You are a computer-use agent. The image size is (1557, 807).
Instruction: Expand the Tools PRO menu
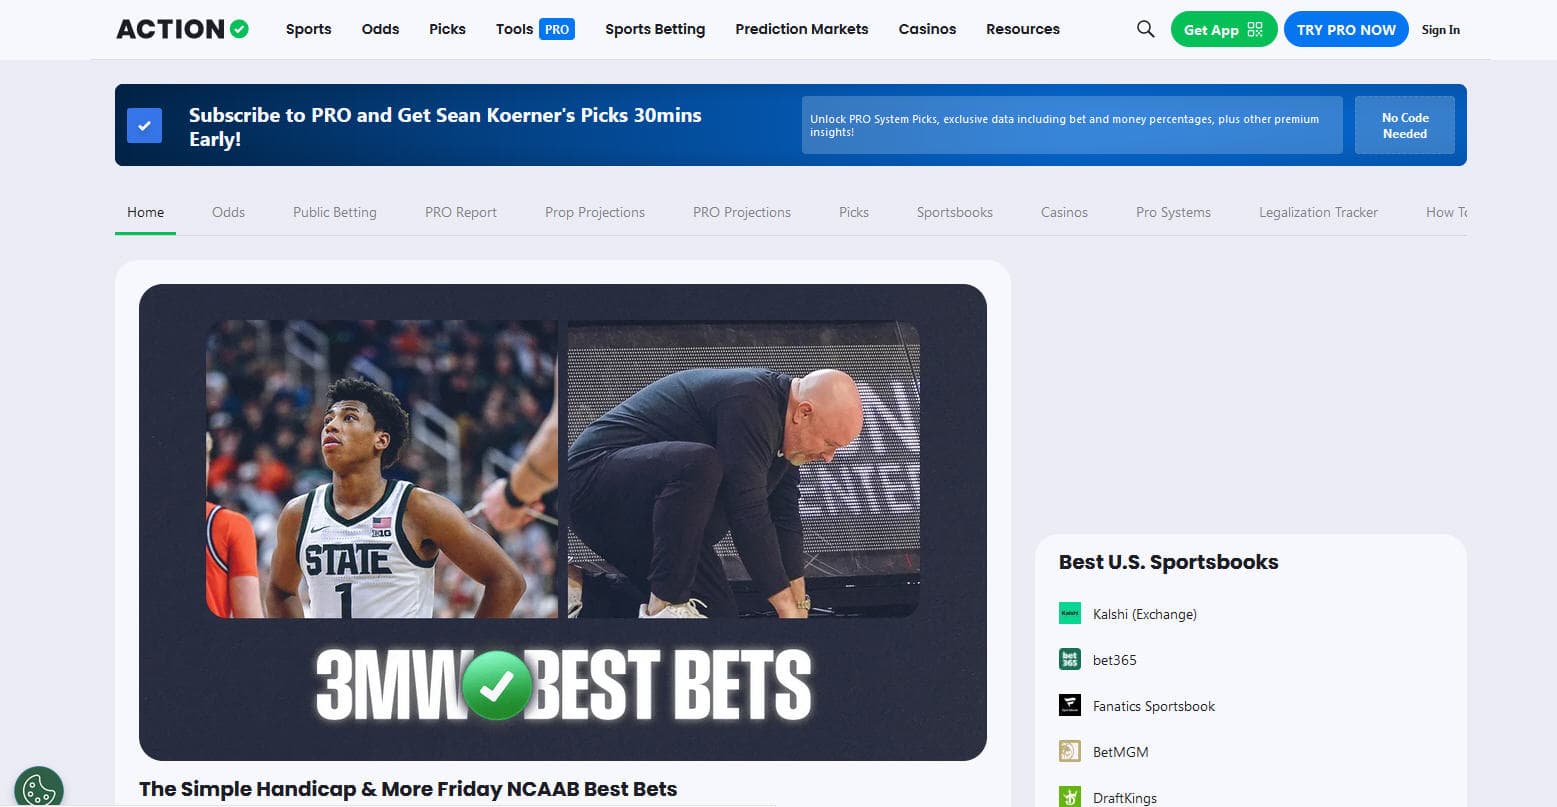[x=533, y=29]
